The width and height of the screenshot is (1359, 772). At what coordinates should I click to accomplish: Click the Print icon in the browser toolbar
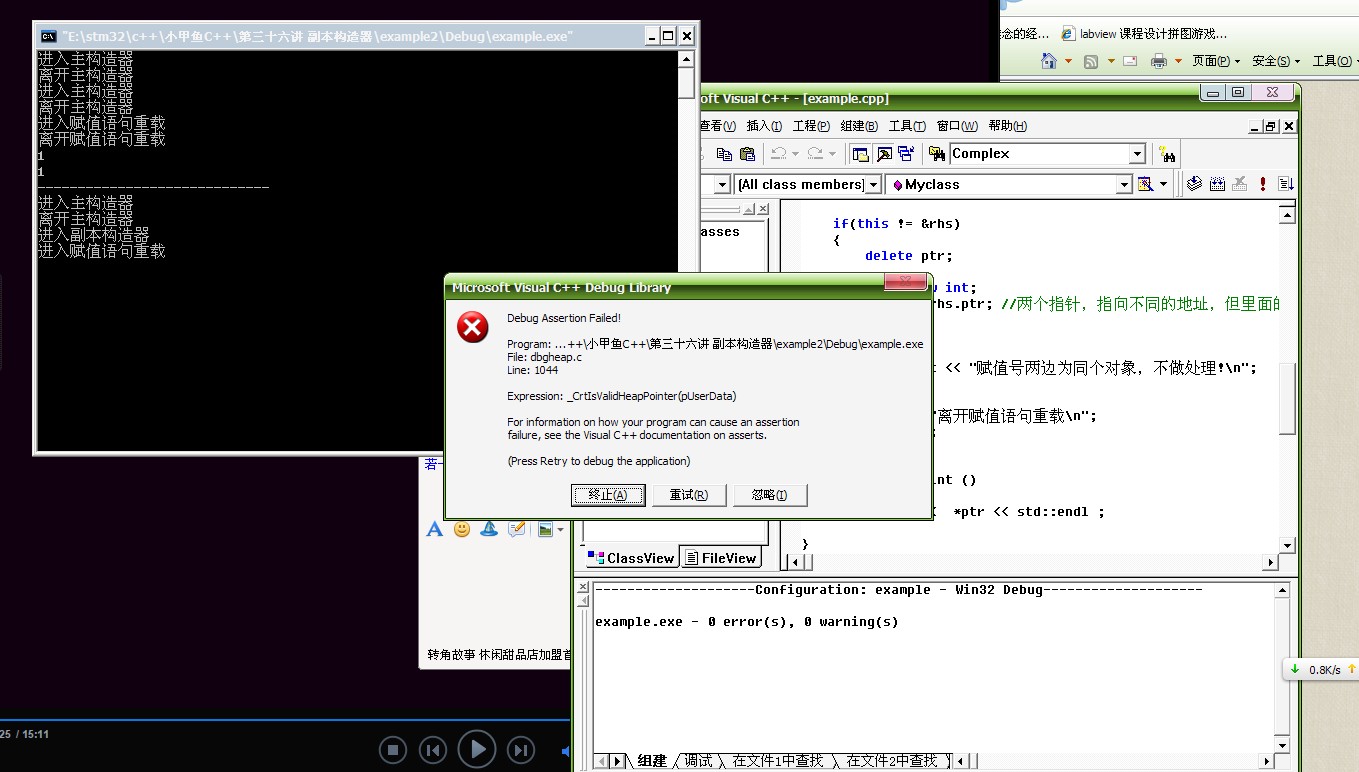point(1159,61)
